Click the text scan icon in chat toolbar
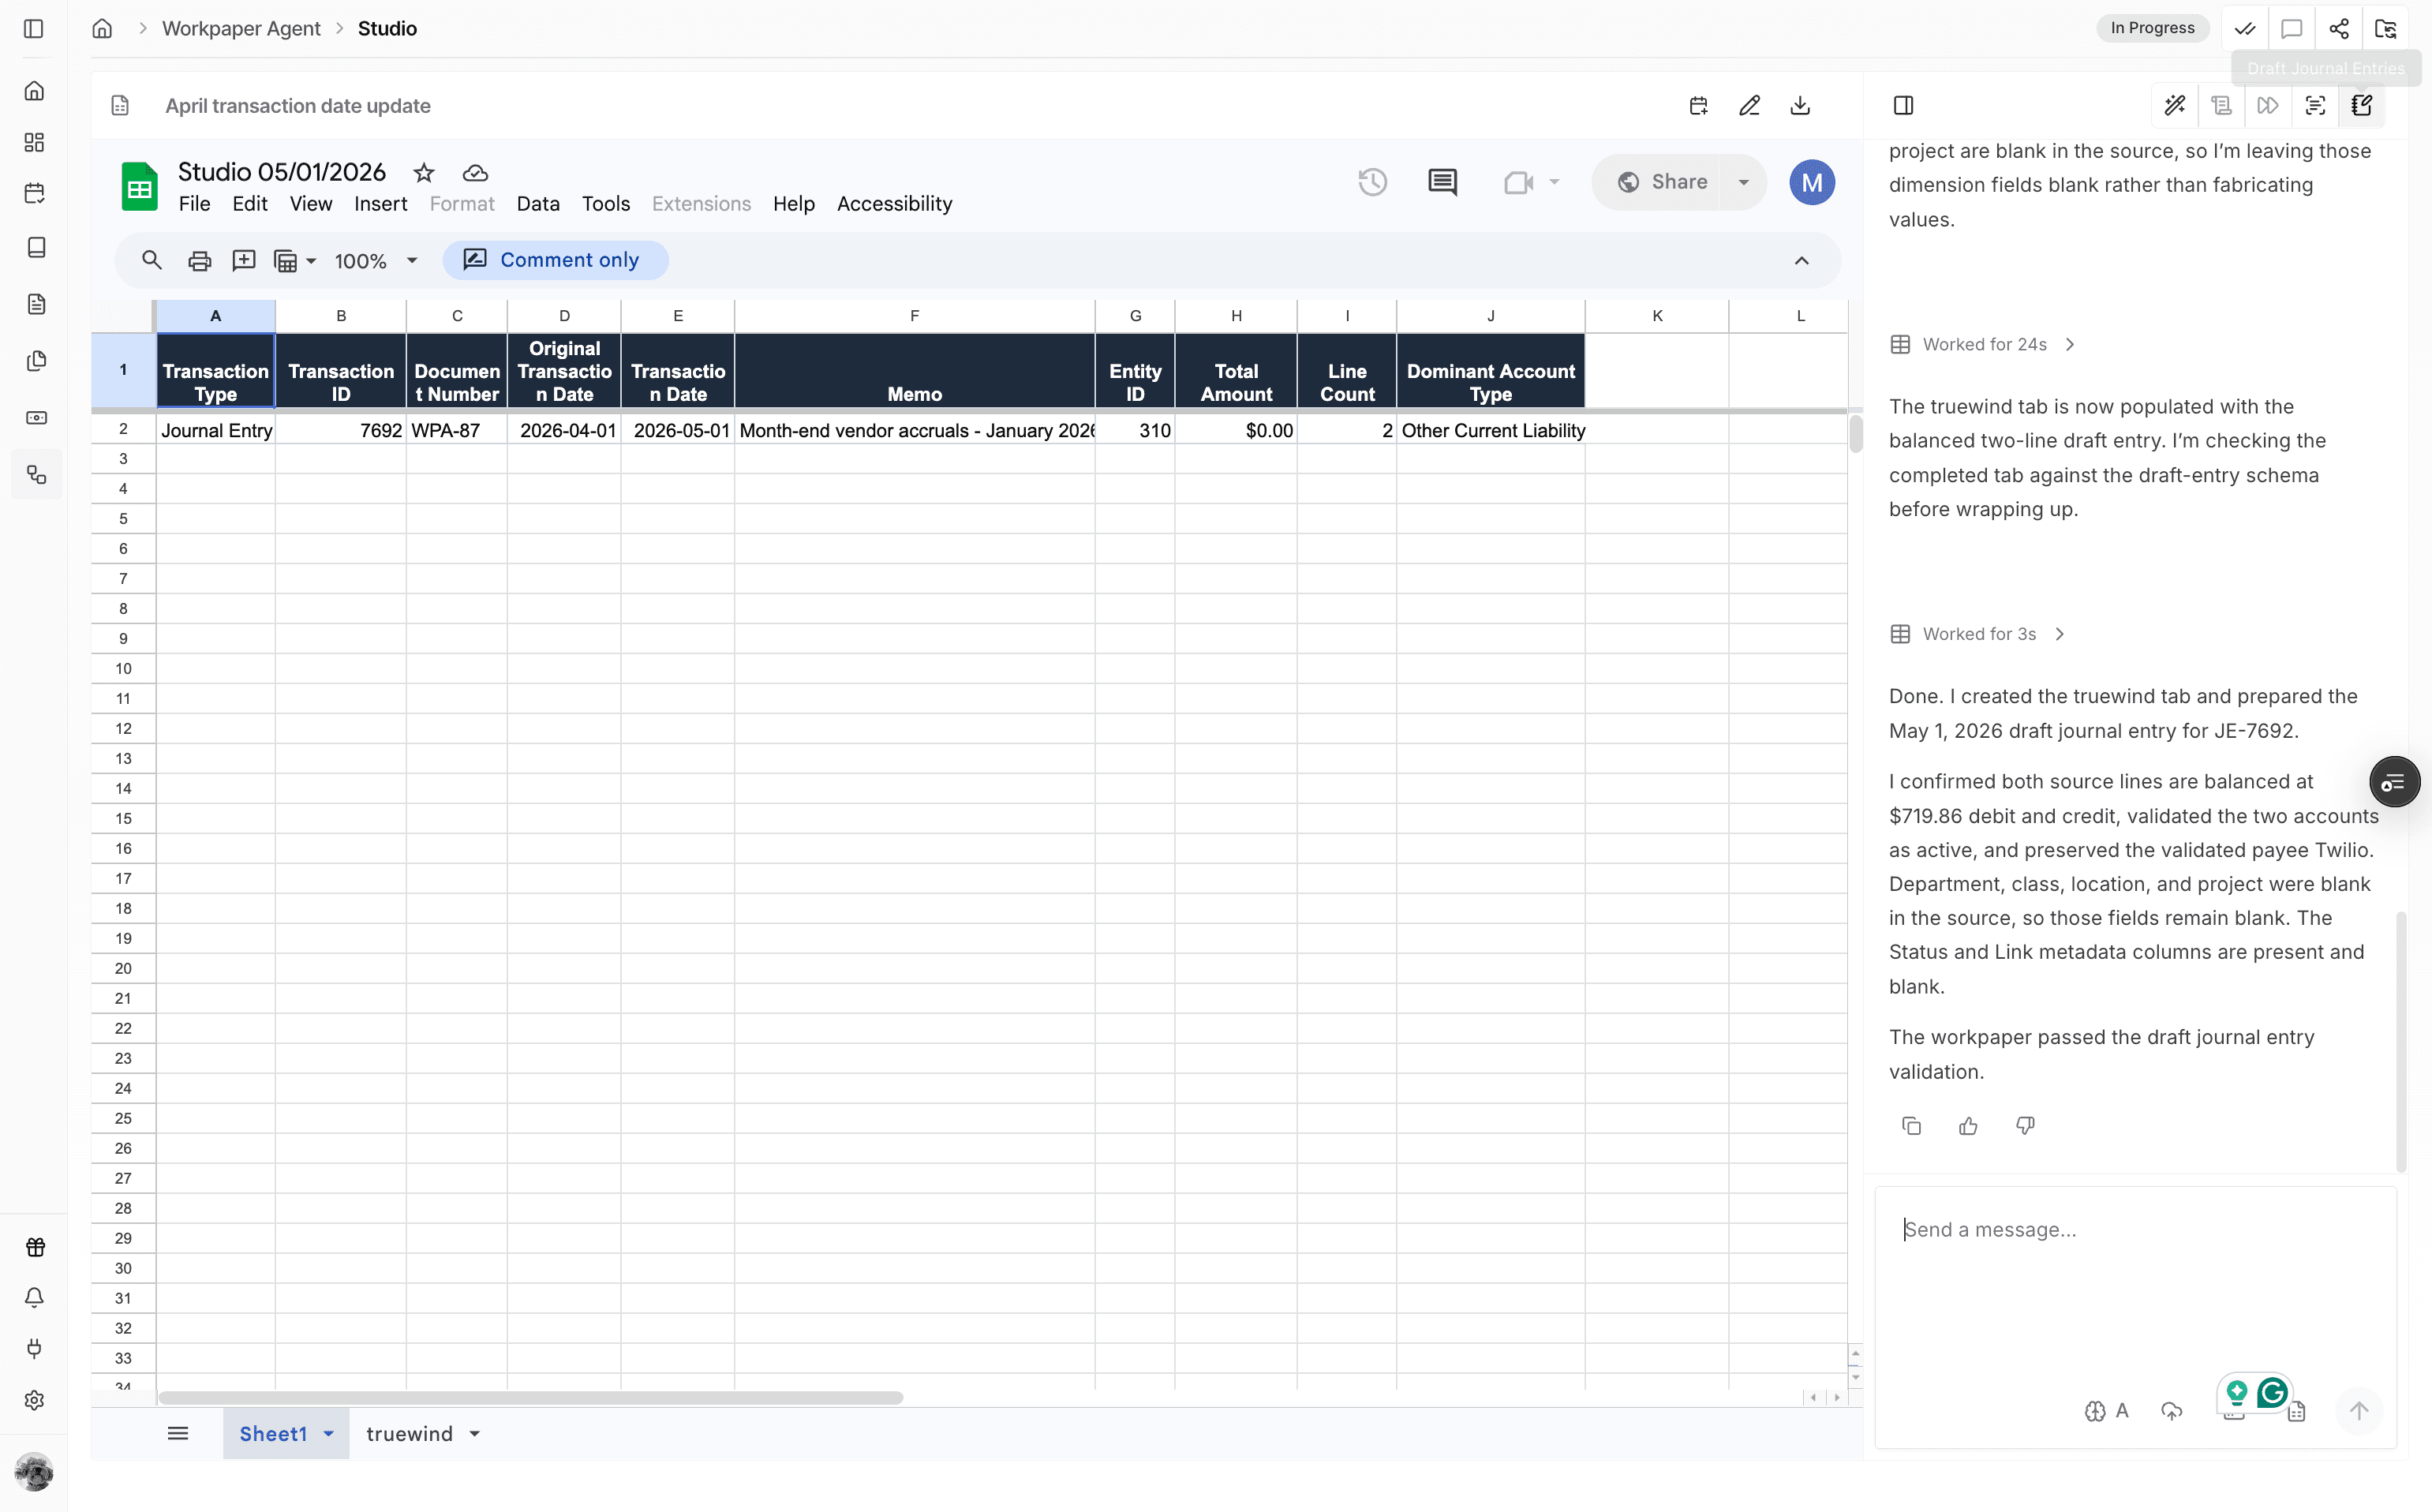Viewport: 2432px width, 1512px height. 2315,106
